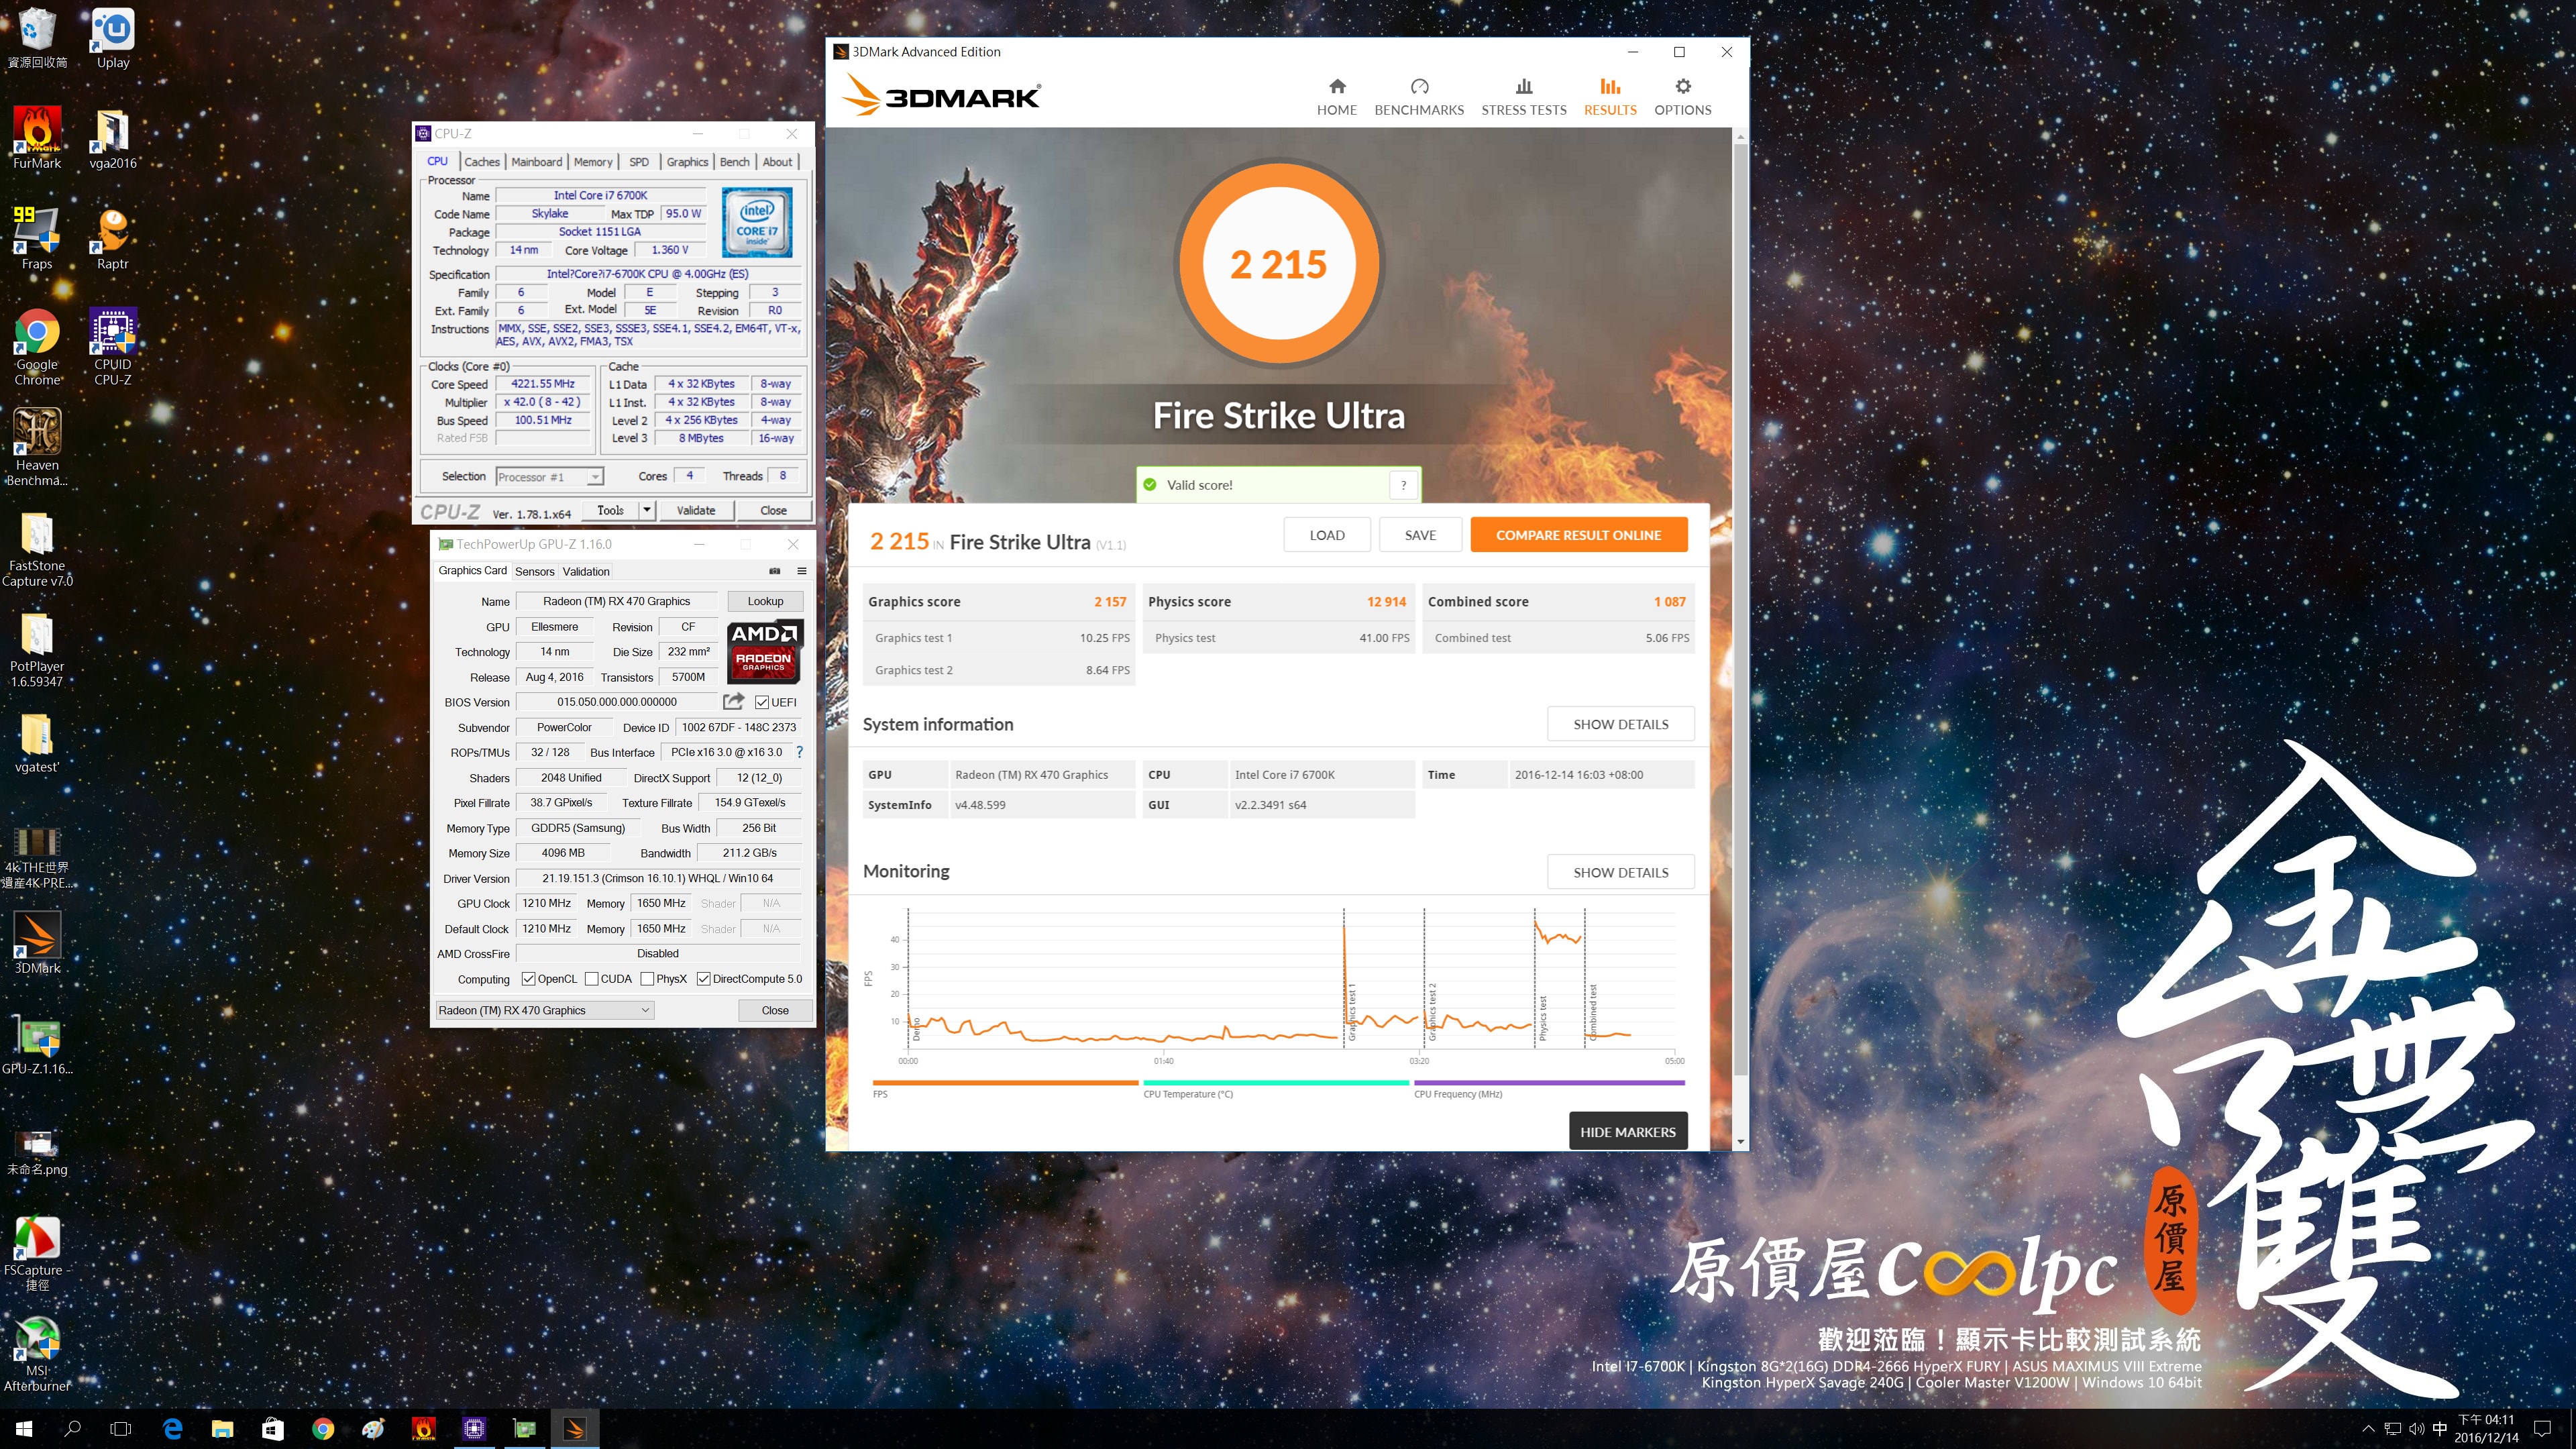Open the GPU-Z hamburger menu
This screenshot has height=1449, width=2576.
[801, 571]
